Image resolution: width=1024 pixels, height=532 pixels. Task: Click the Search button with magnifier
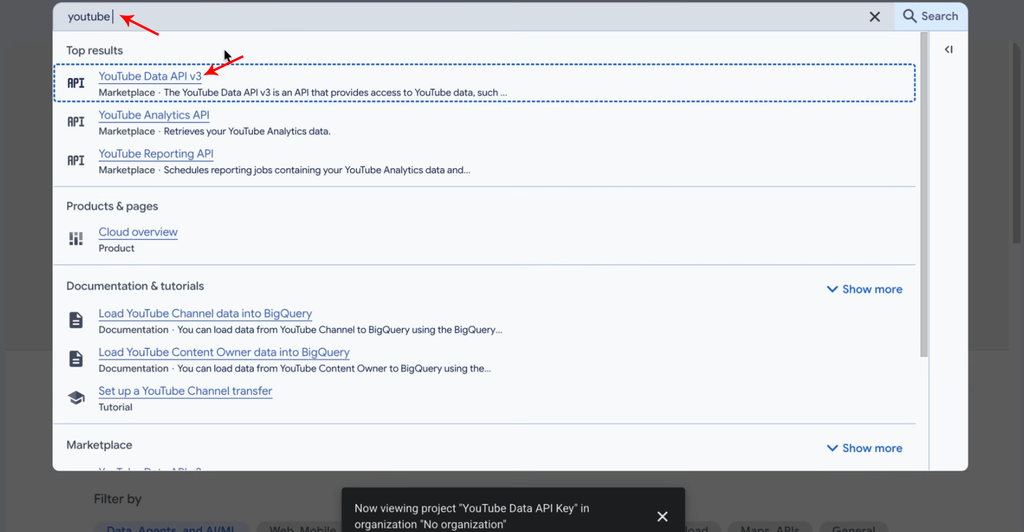[931, 16]
